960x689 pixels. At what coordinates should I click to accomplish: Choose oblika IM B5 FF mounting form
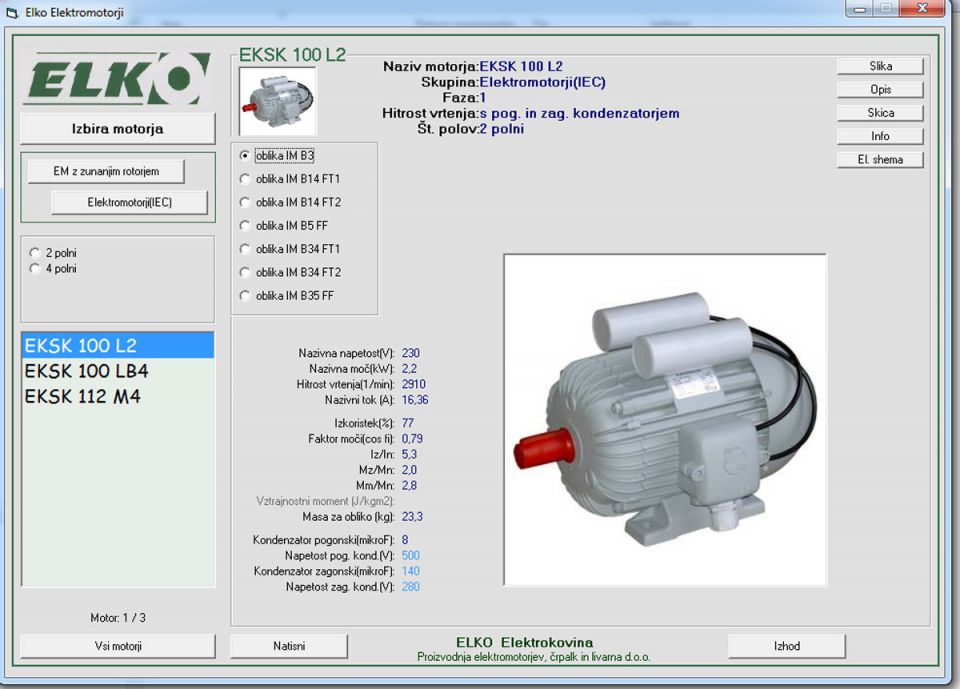(x=245, y=225)
